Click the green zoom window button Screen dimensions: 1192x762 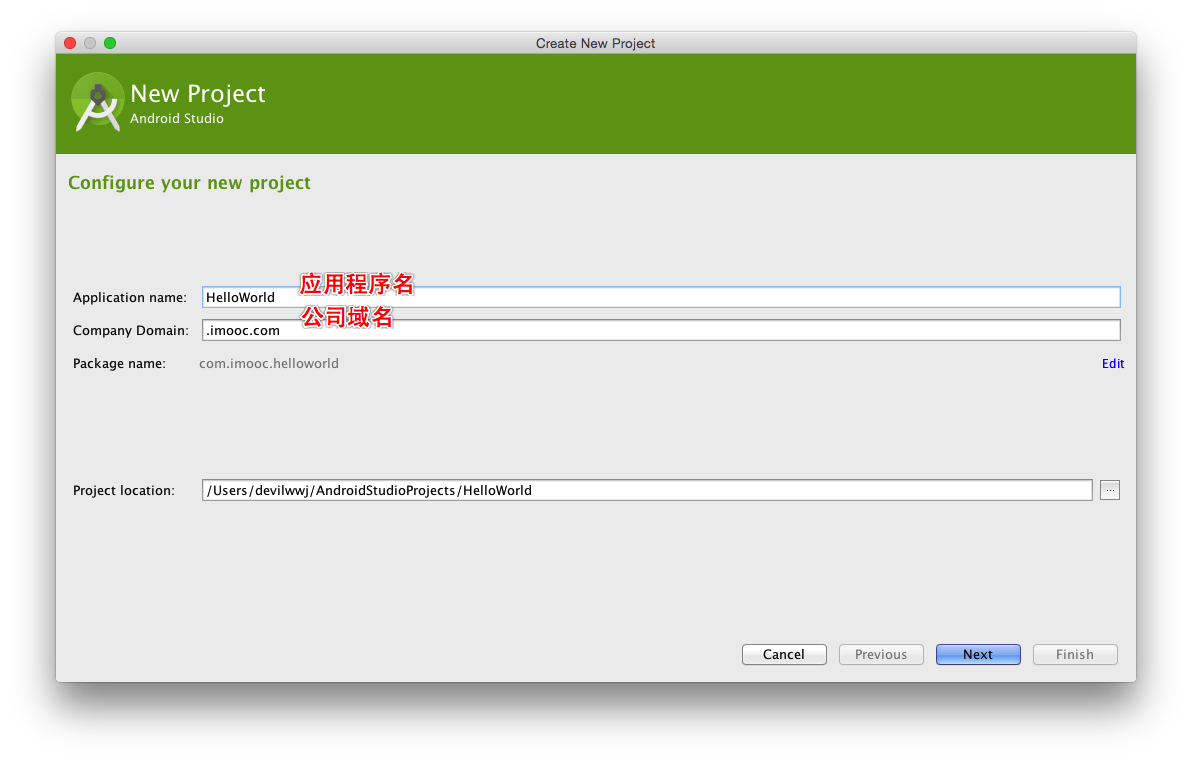click(110, 43)
